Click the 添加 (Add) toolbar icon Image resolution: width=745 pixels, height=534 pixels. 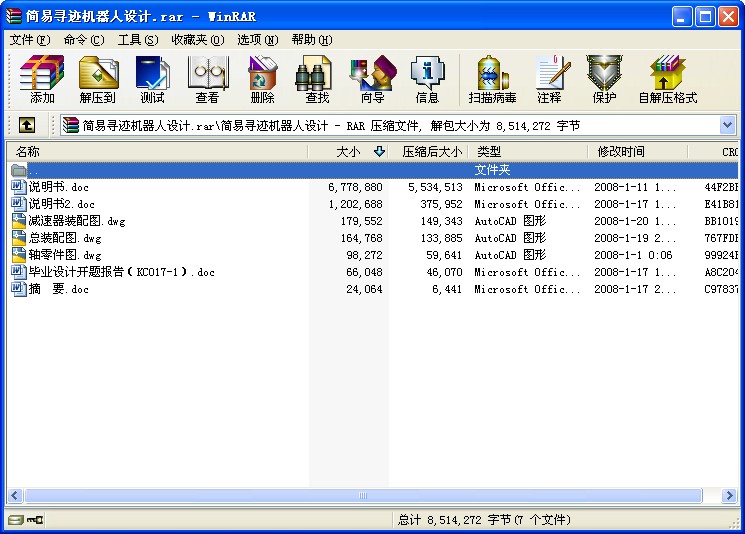pos(42,79)
